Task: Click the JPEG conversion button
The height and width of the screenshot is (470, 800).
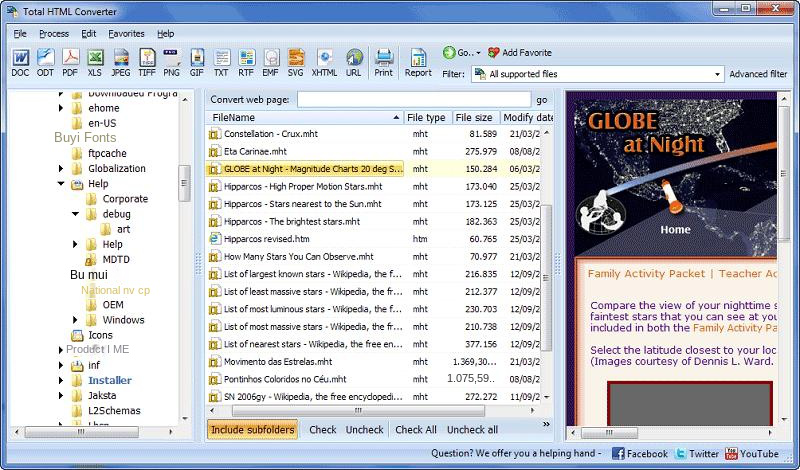Action: coord(121,61)
